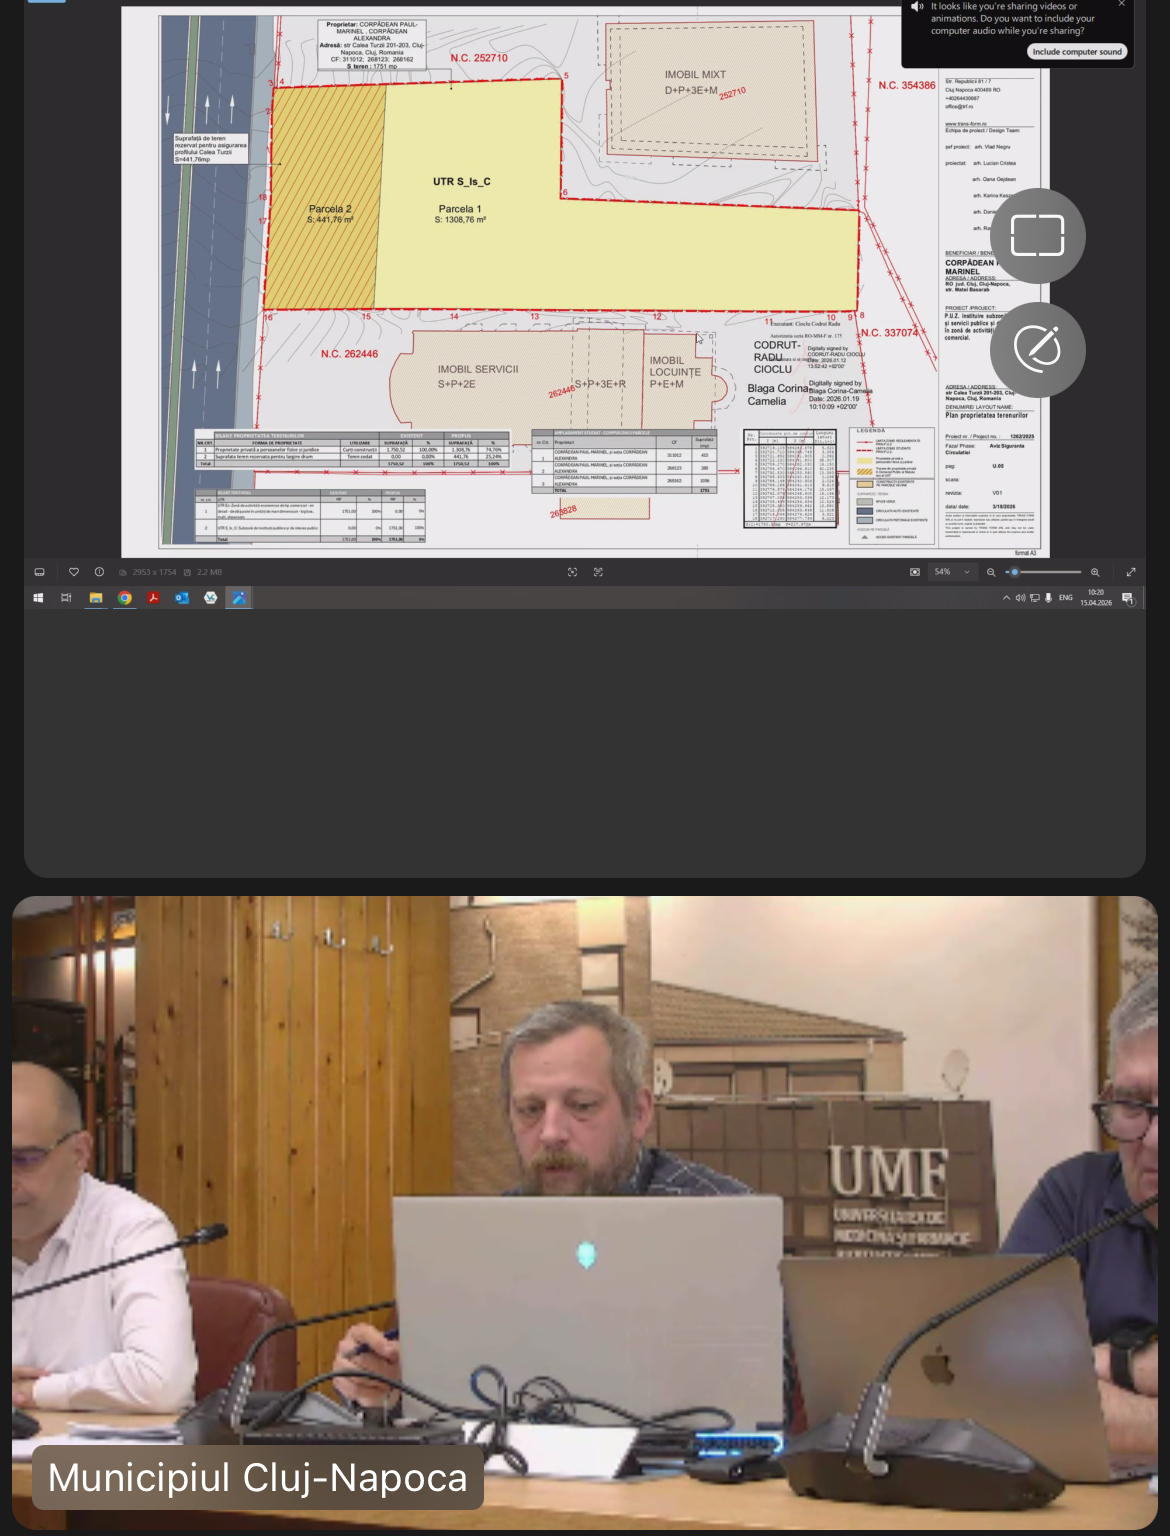Tap the round screen frame overlay button

click(x=1037, y=236)
